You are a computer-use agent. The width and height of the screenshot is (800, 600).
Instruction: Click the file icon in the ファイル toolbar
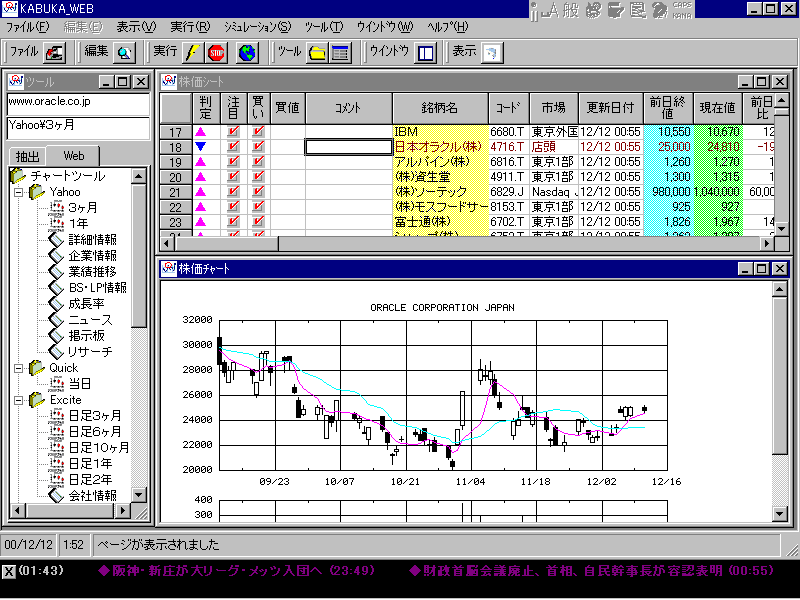pyautogui.click(x=54, y=53)
